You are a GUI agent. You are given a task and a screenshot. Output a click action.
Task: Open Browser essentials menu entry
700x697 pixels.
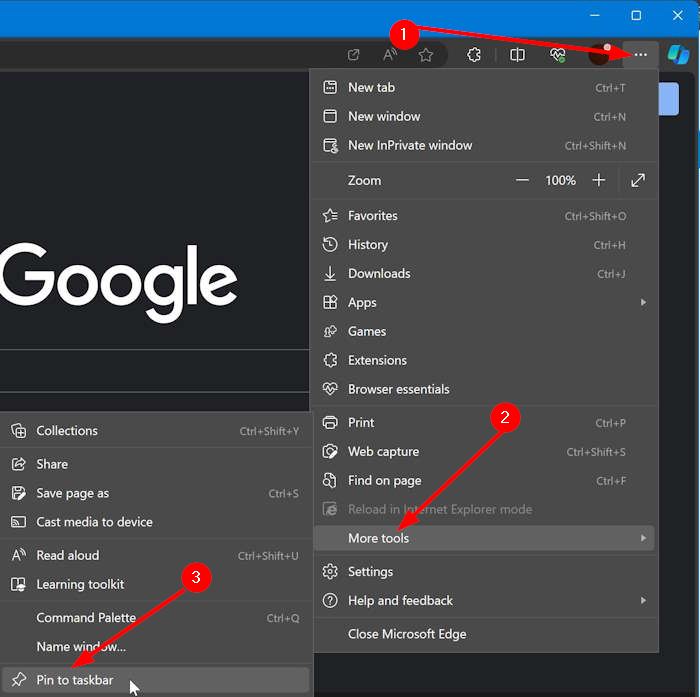click(x=484, y=389)
